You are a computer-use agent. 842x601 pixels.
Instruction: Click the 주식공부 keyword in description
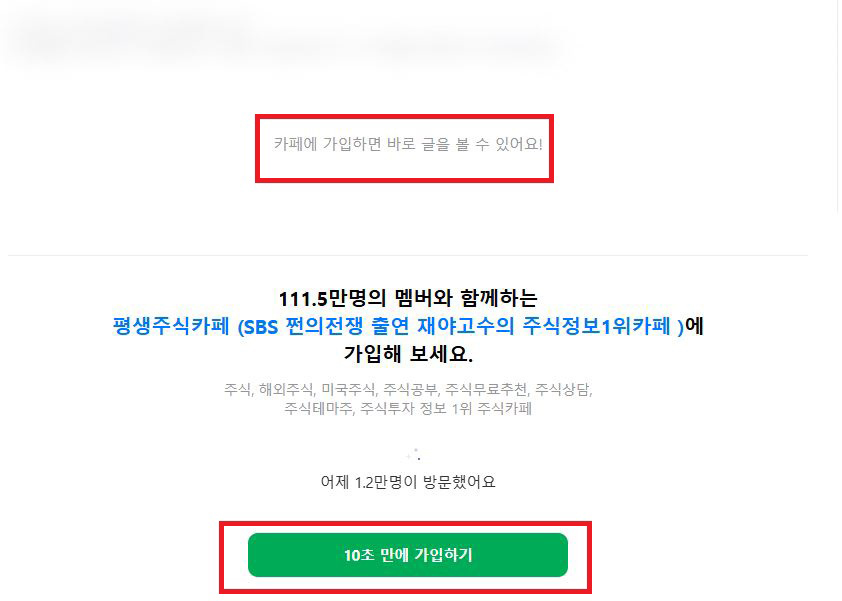pyautogui.click(x=411, y=389)
